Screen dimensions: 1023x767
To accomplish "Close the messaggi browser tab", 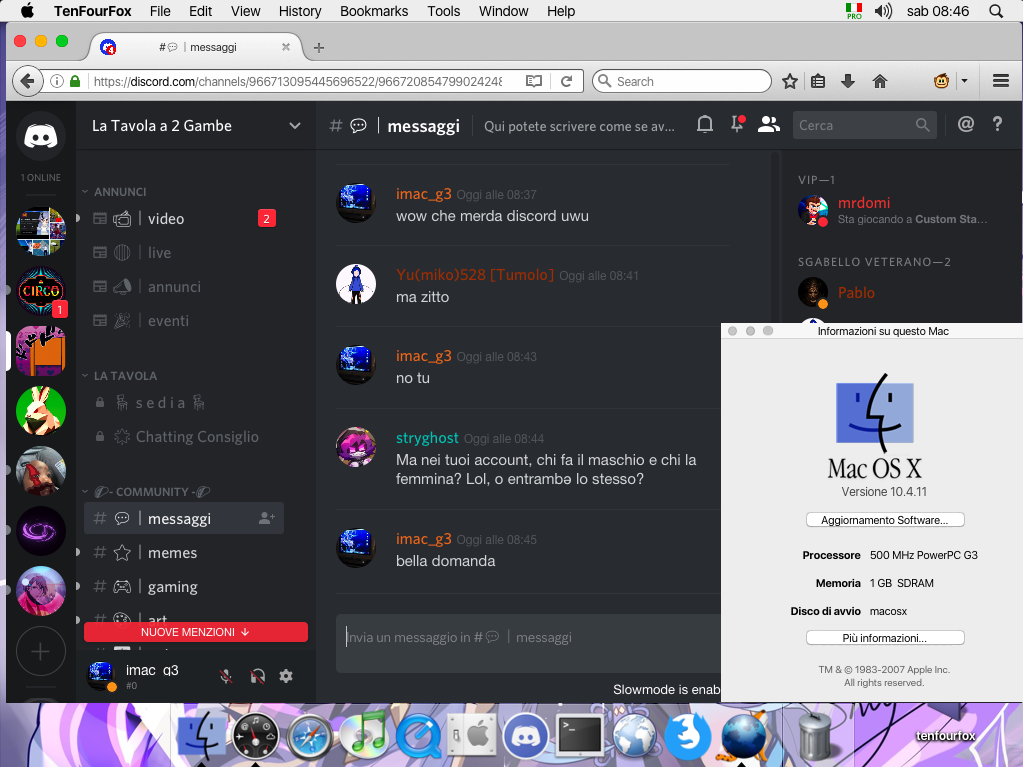I will pyautogui.click(x=285, y=47).
